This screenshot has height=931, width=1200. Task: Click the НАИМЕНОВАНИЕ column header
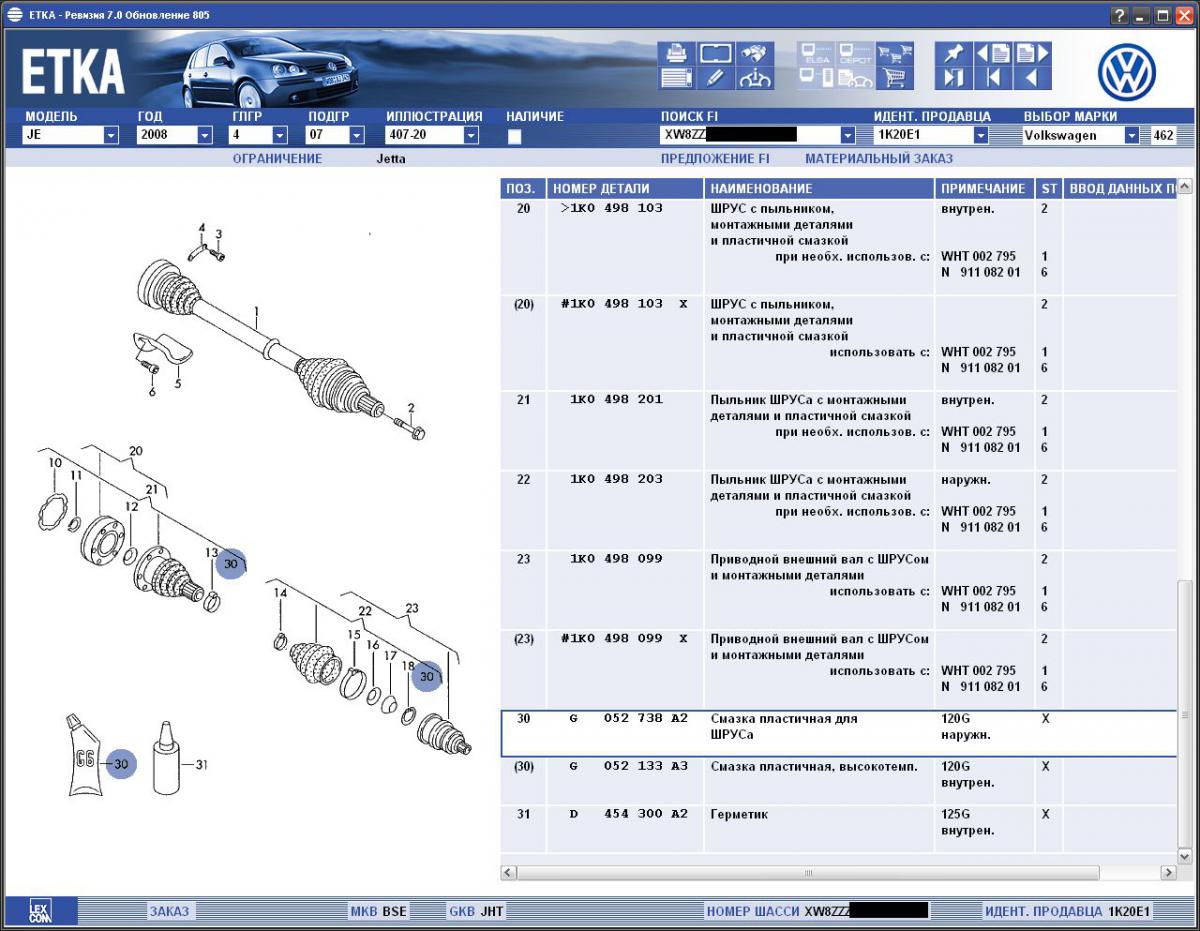(819, 188)
